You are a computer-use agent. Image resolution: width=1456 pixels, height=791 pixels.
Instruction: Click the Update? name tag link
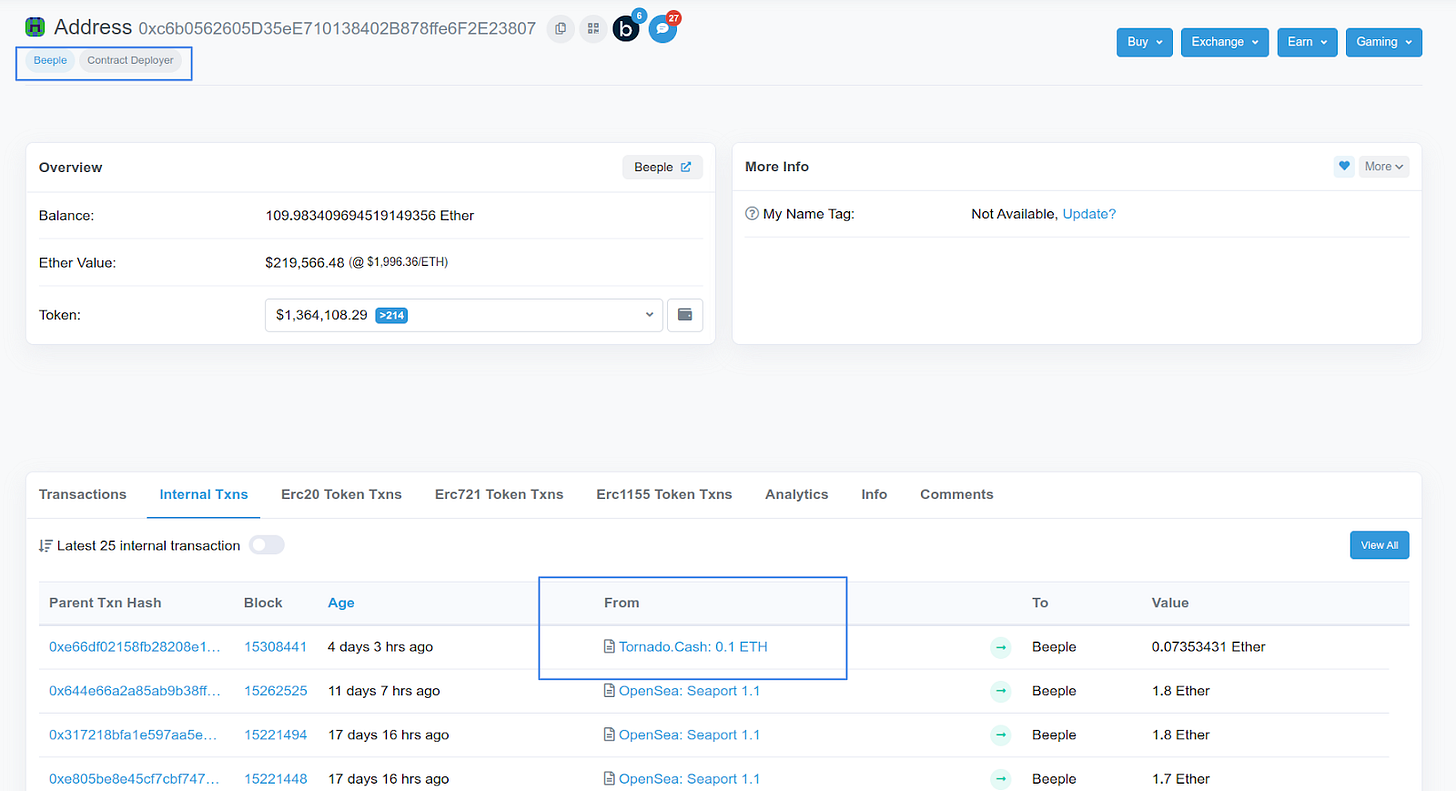[x=1089, y=214]
